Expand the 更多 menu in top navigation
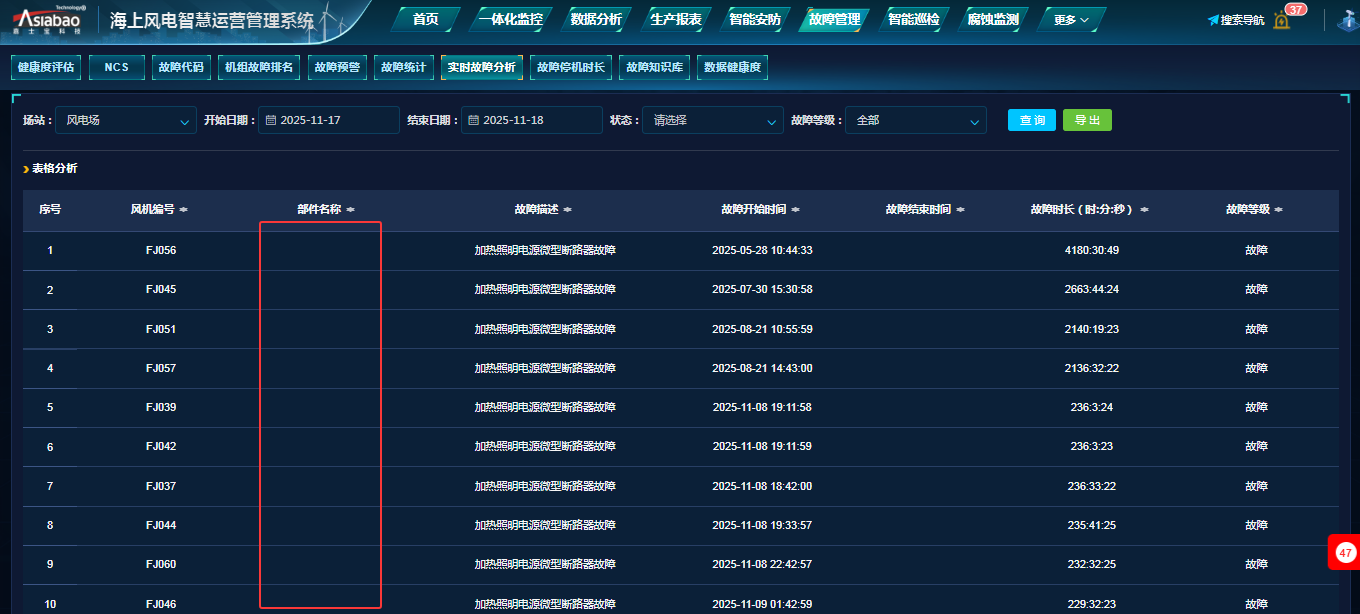The width and height of the screenshot is (1360, 614). click(x=1071, y=19)
